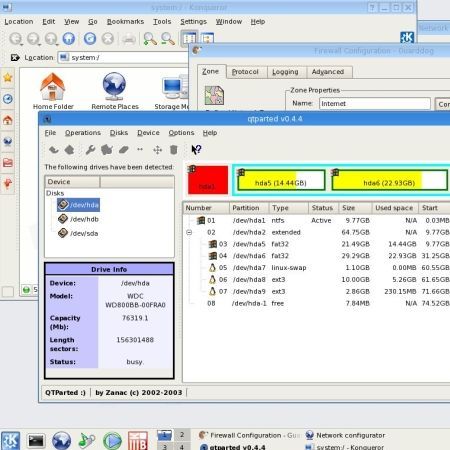Switch to the Protocol tab in Firewall Configuration
The image size is (450, 450).
[x=245, y=72]
